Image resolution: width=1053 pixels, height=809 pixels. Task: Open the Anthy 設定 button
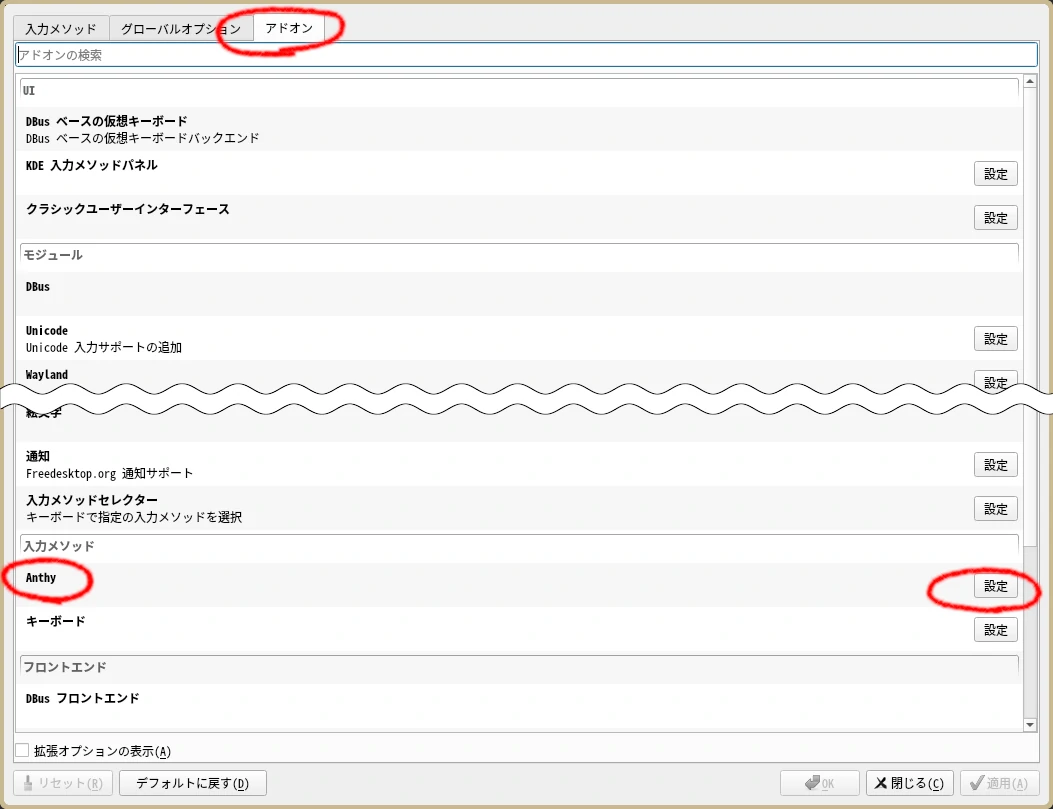pos(995,586)
